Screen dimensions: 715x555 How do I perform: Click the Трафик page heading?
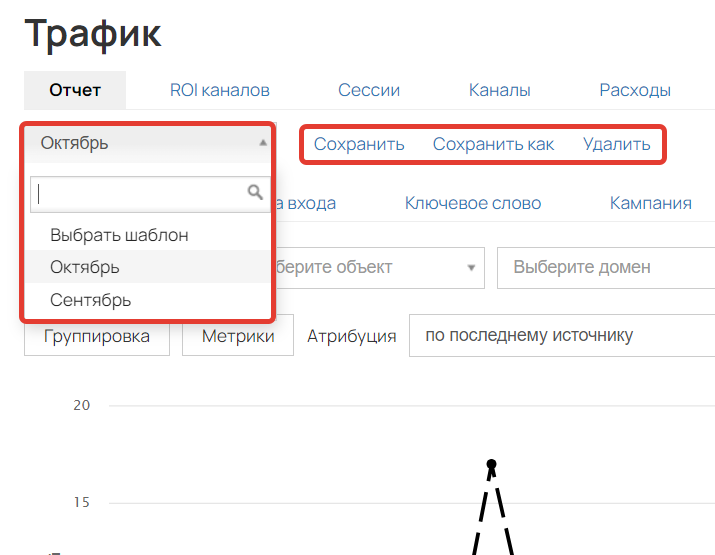click(93, 34)
